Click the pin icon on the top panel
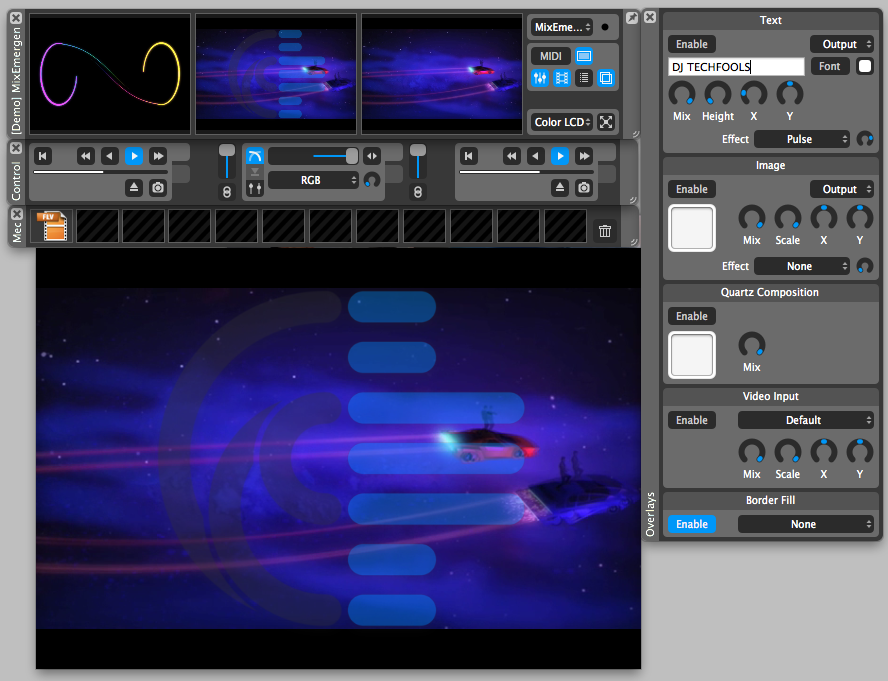Image resolution: width=888 pixels, height=681 pixels. (632, 18)
